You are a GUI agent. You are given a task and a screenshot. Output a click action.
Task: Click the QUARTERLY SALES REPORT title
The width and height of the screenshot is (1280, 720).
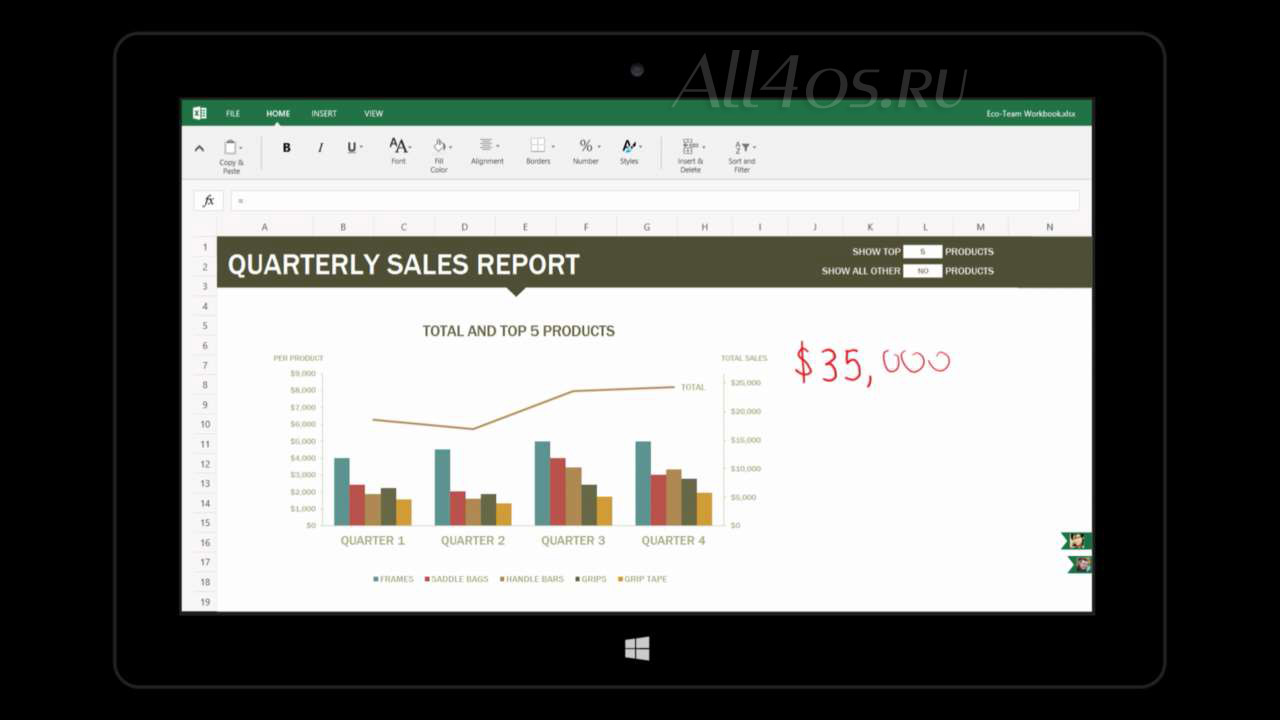point(404,265)
